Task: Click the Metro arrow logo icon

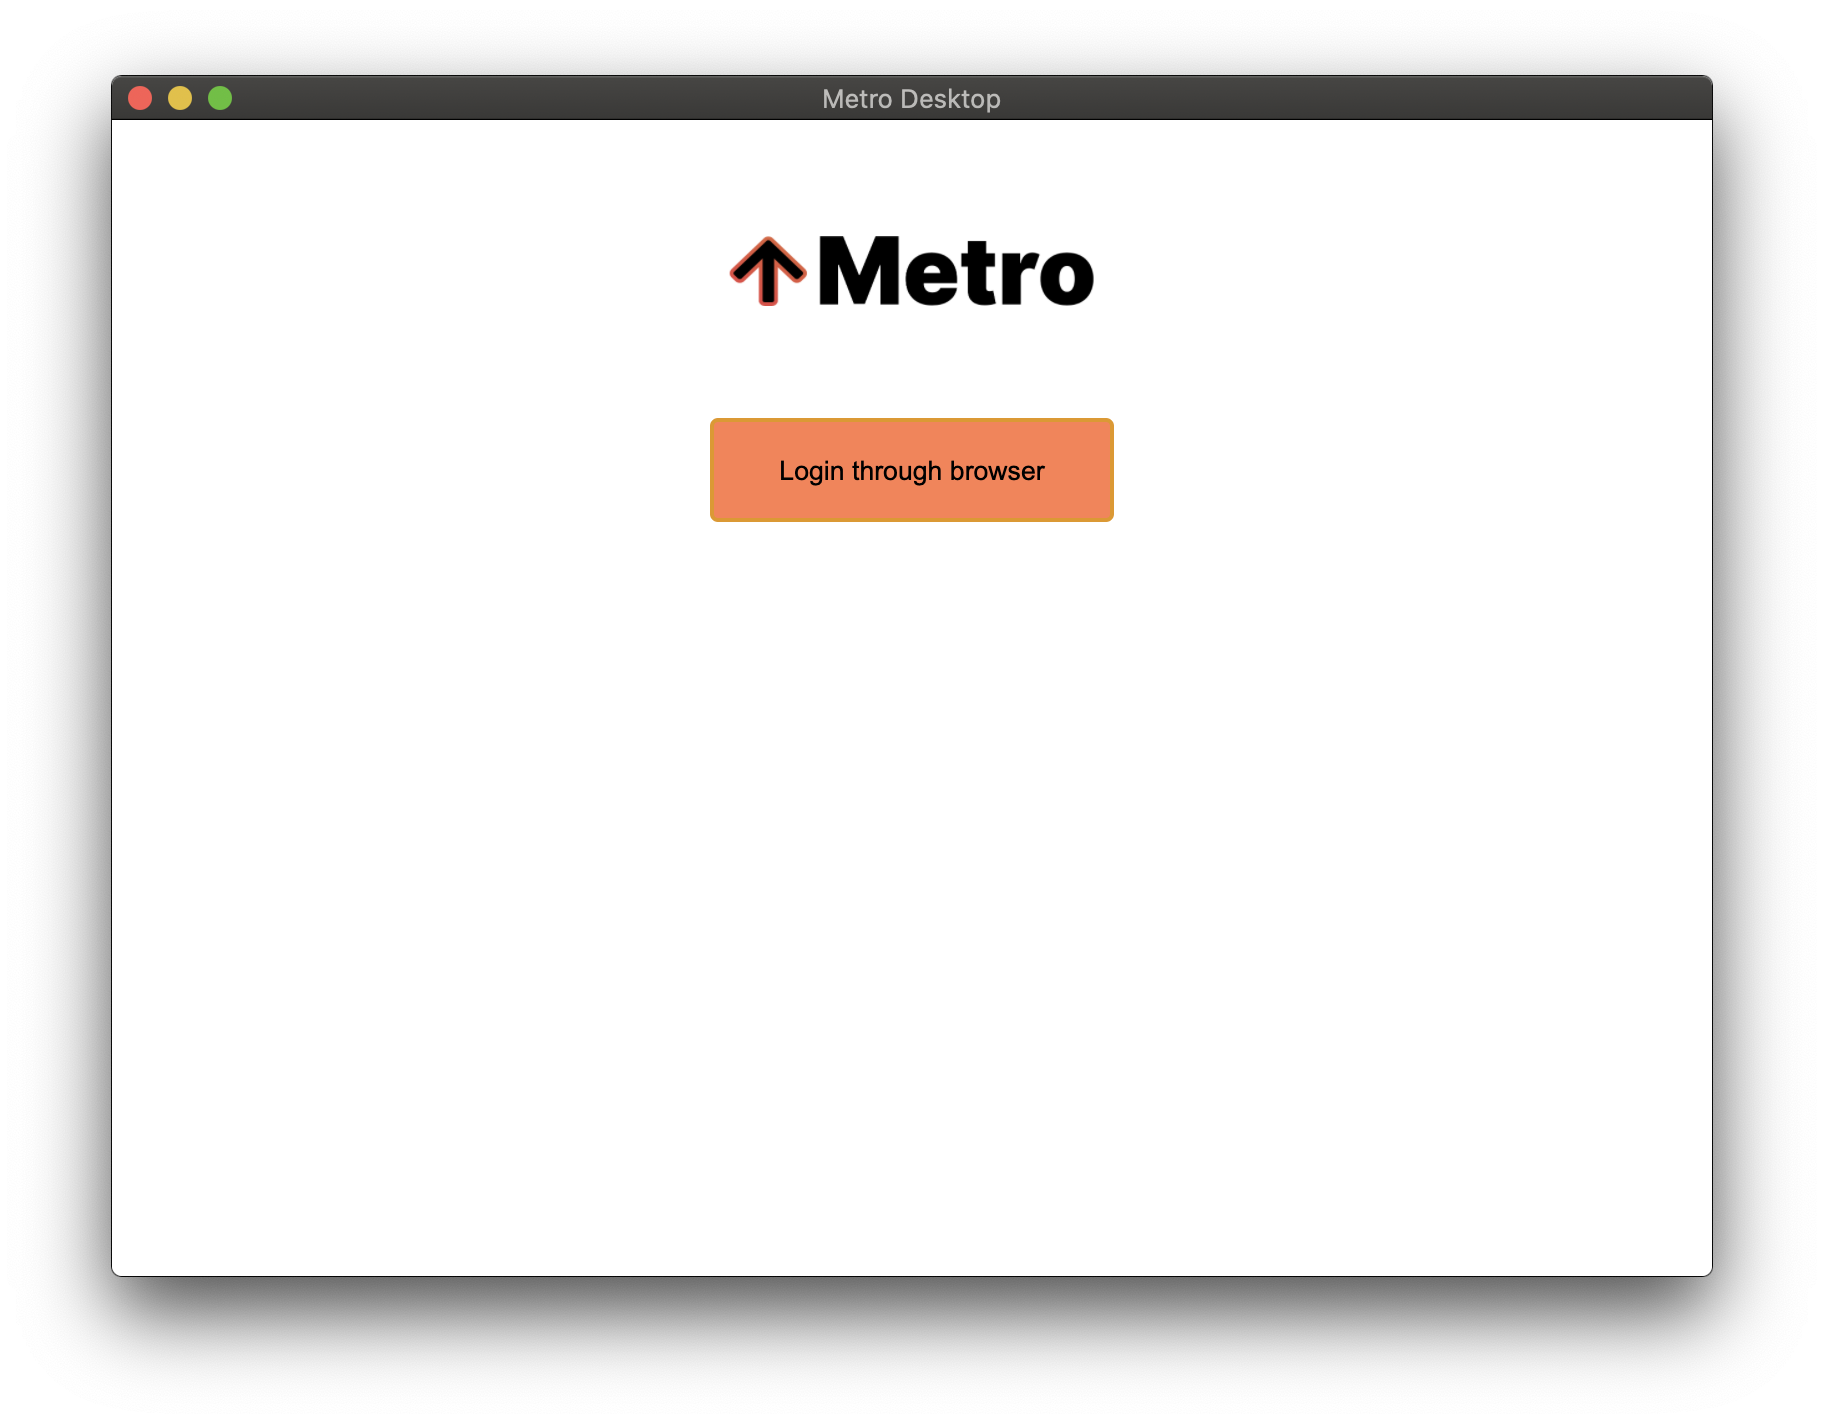Action: click(767, 271)
